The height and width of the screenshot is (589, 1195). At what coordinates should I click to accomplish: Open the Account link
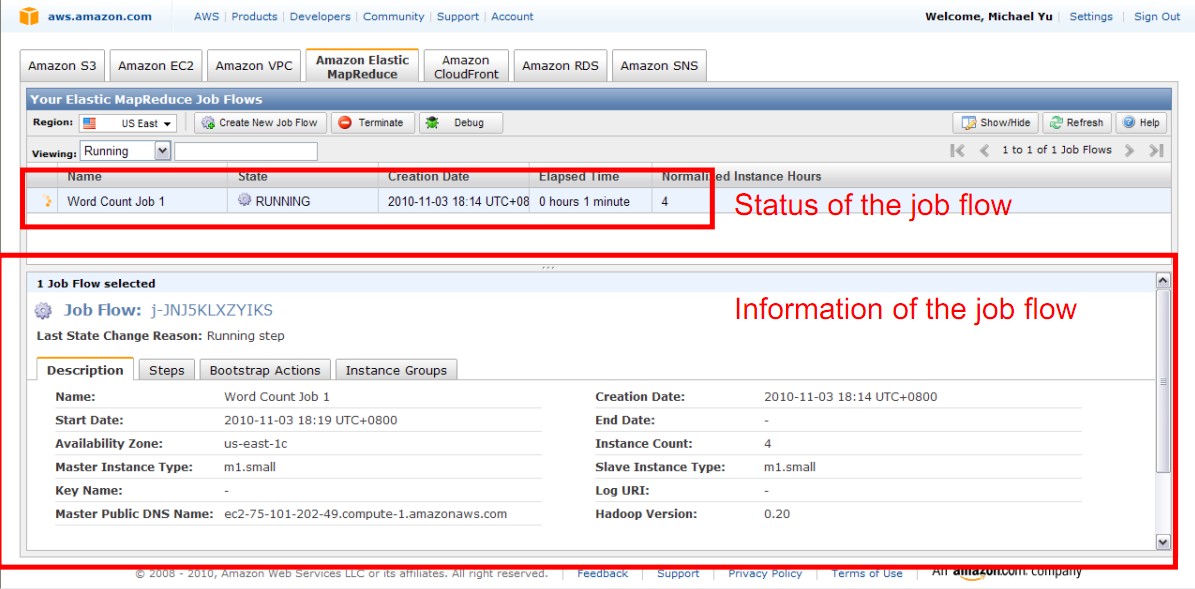[512, 16]
